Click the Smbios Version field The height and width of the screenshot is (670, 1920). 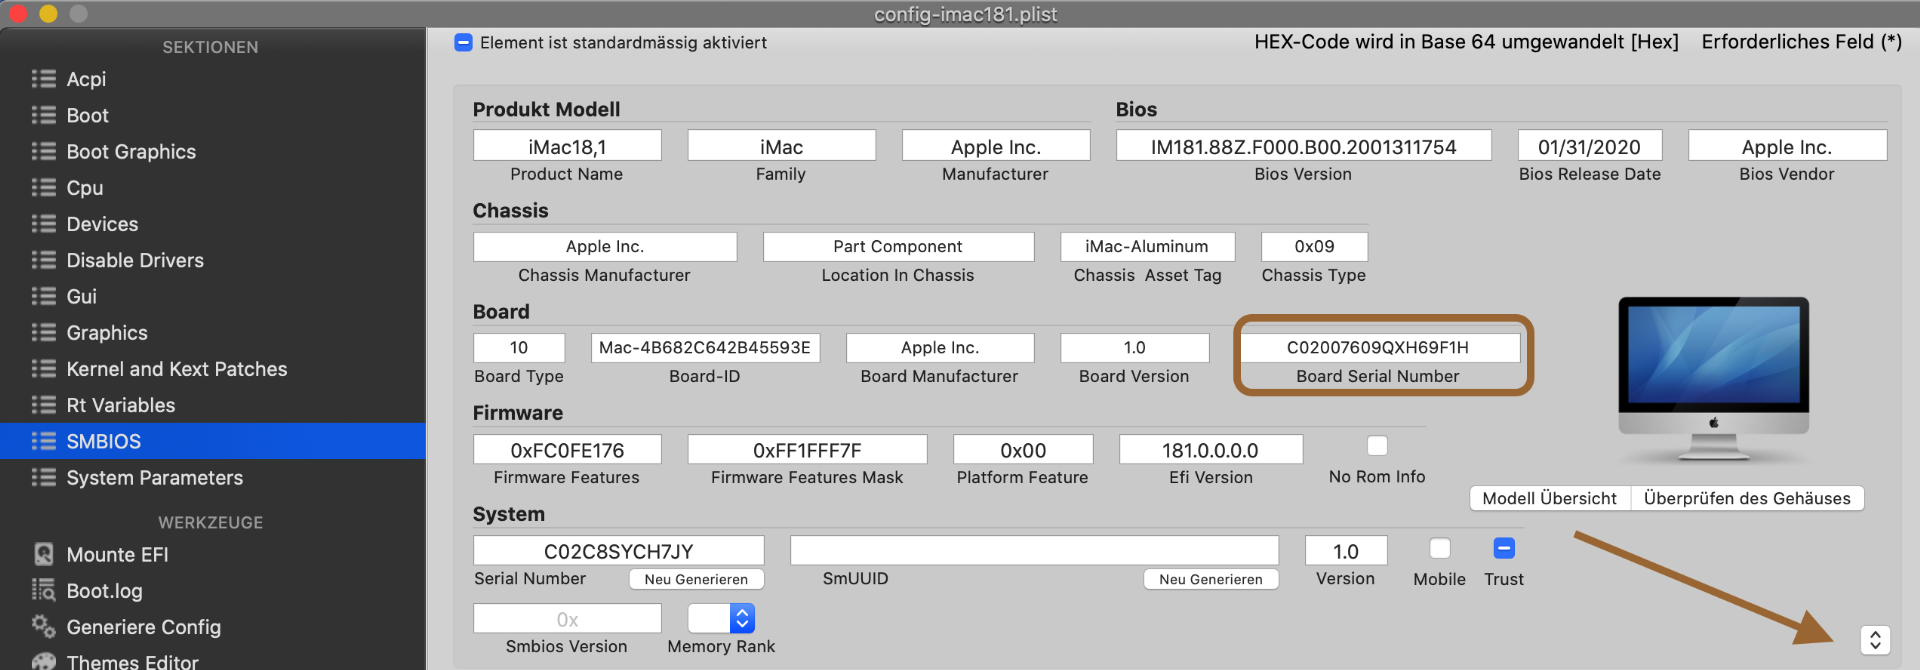pyautogui.click(x=567, y=618)
